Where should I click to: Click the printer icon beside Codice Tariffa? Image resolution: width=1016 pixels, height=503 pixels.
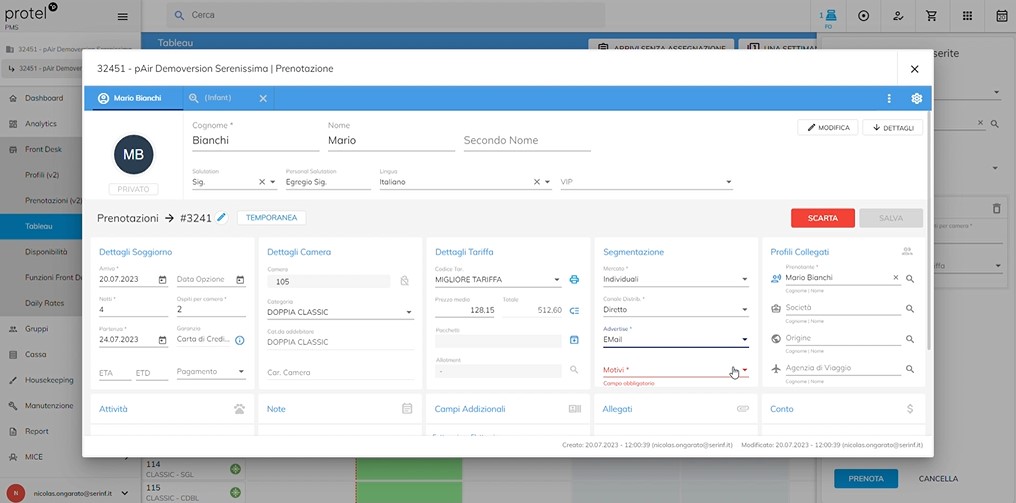574,280
